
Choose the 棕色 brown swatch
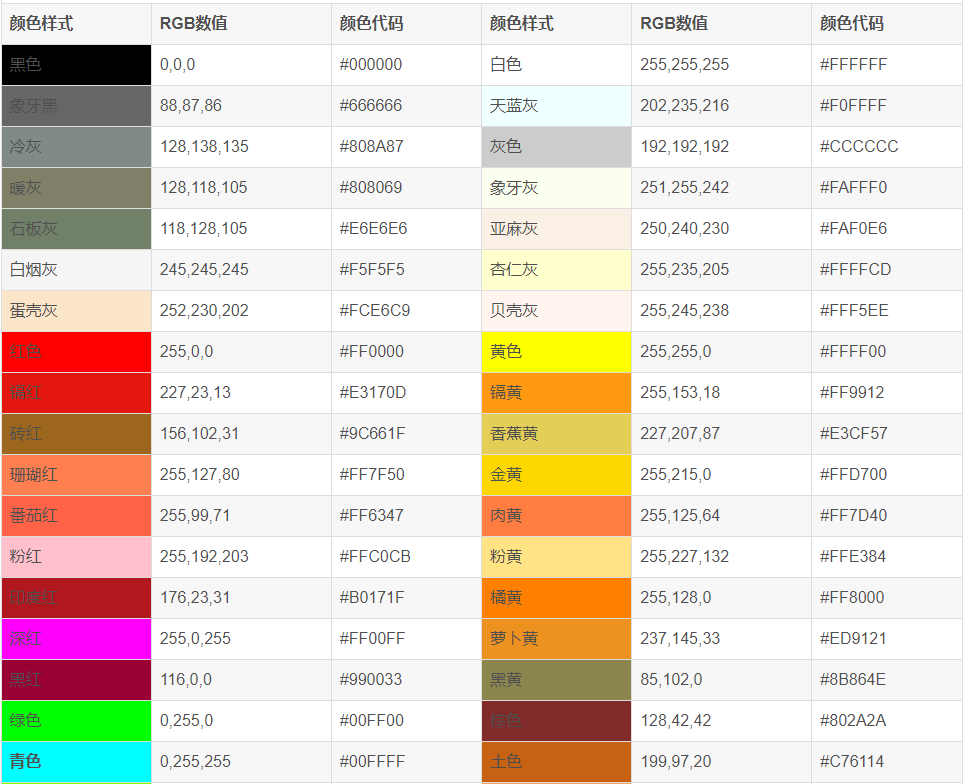[556, 721]
